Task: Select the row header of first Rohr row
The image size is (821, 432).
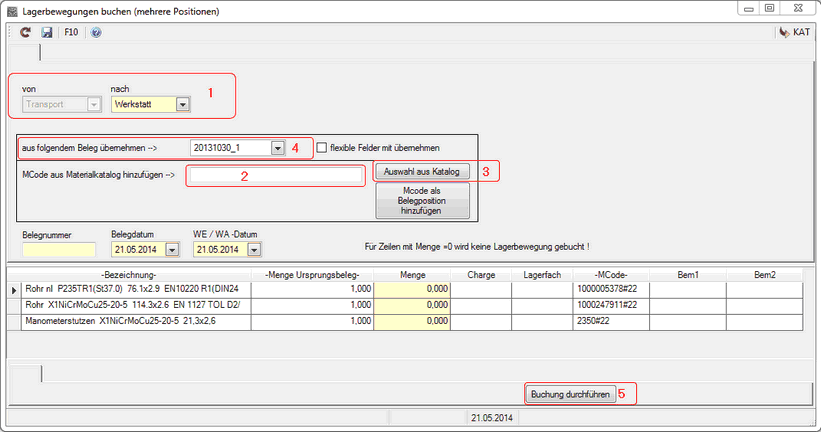Action: coord(14,289)
